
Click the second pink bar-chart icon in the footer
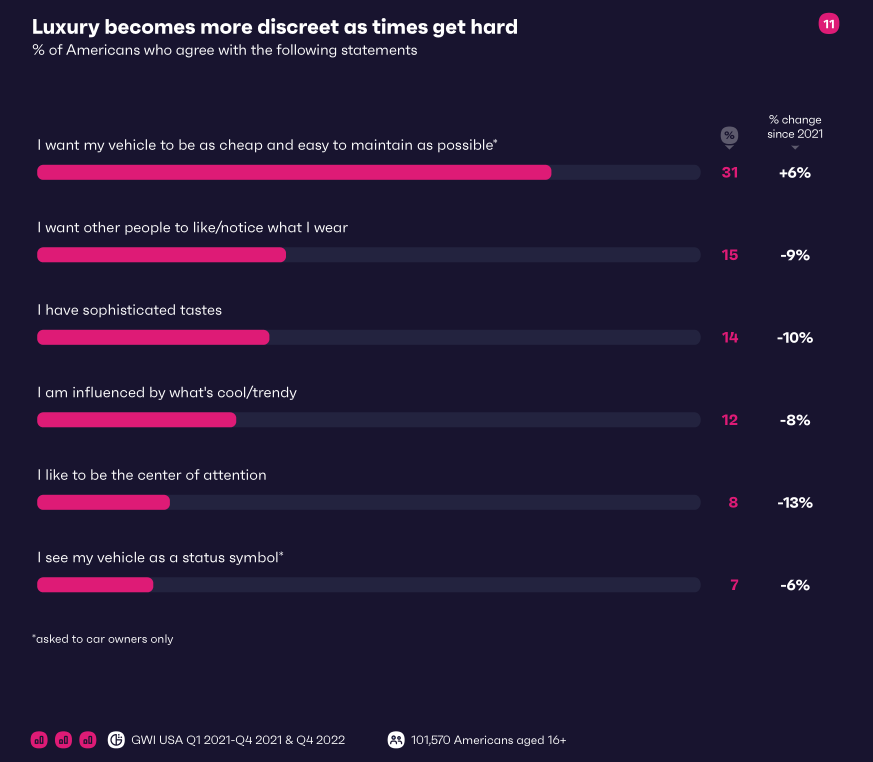pyautogui.click(x=64, y=740)
